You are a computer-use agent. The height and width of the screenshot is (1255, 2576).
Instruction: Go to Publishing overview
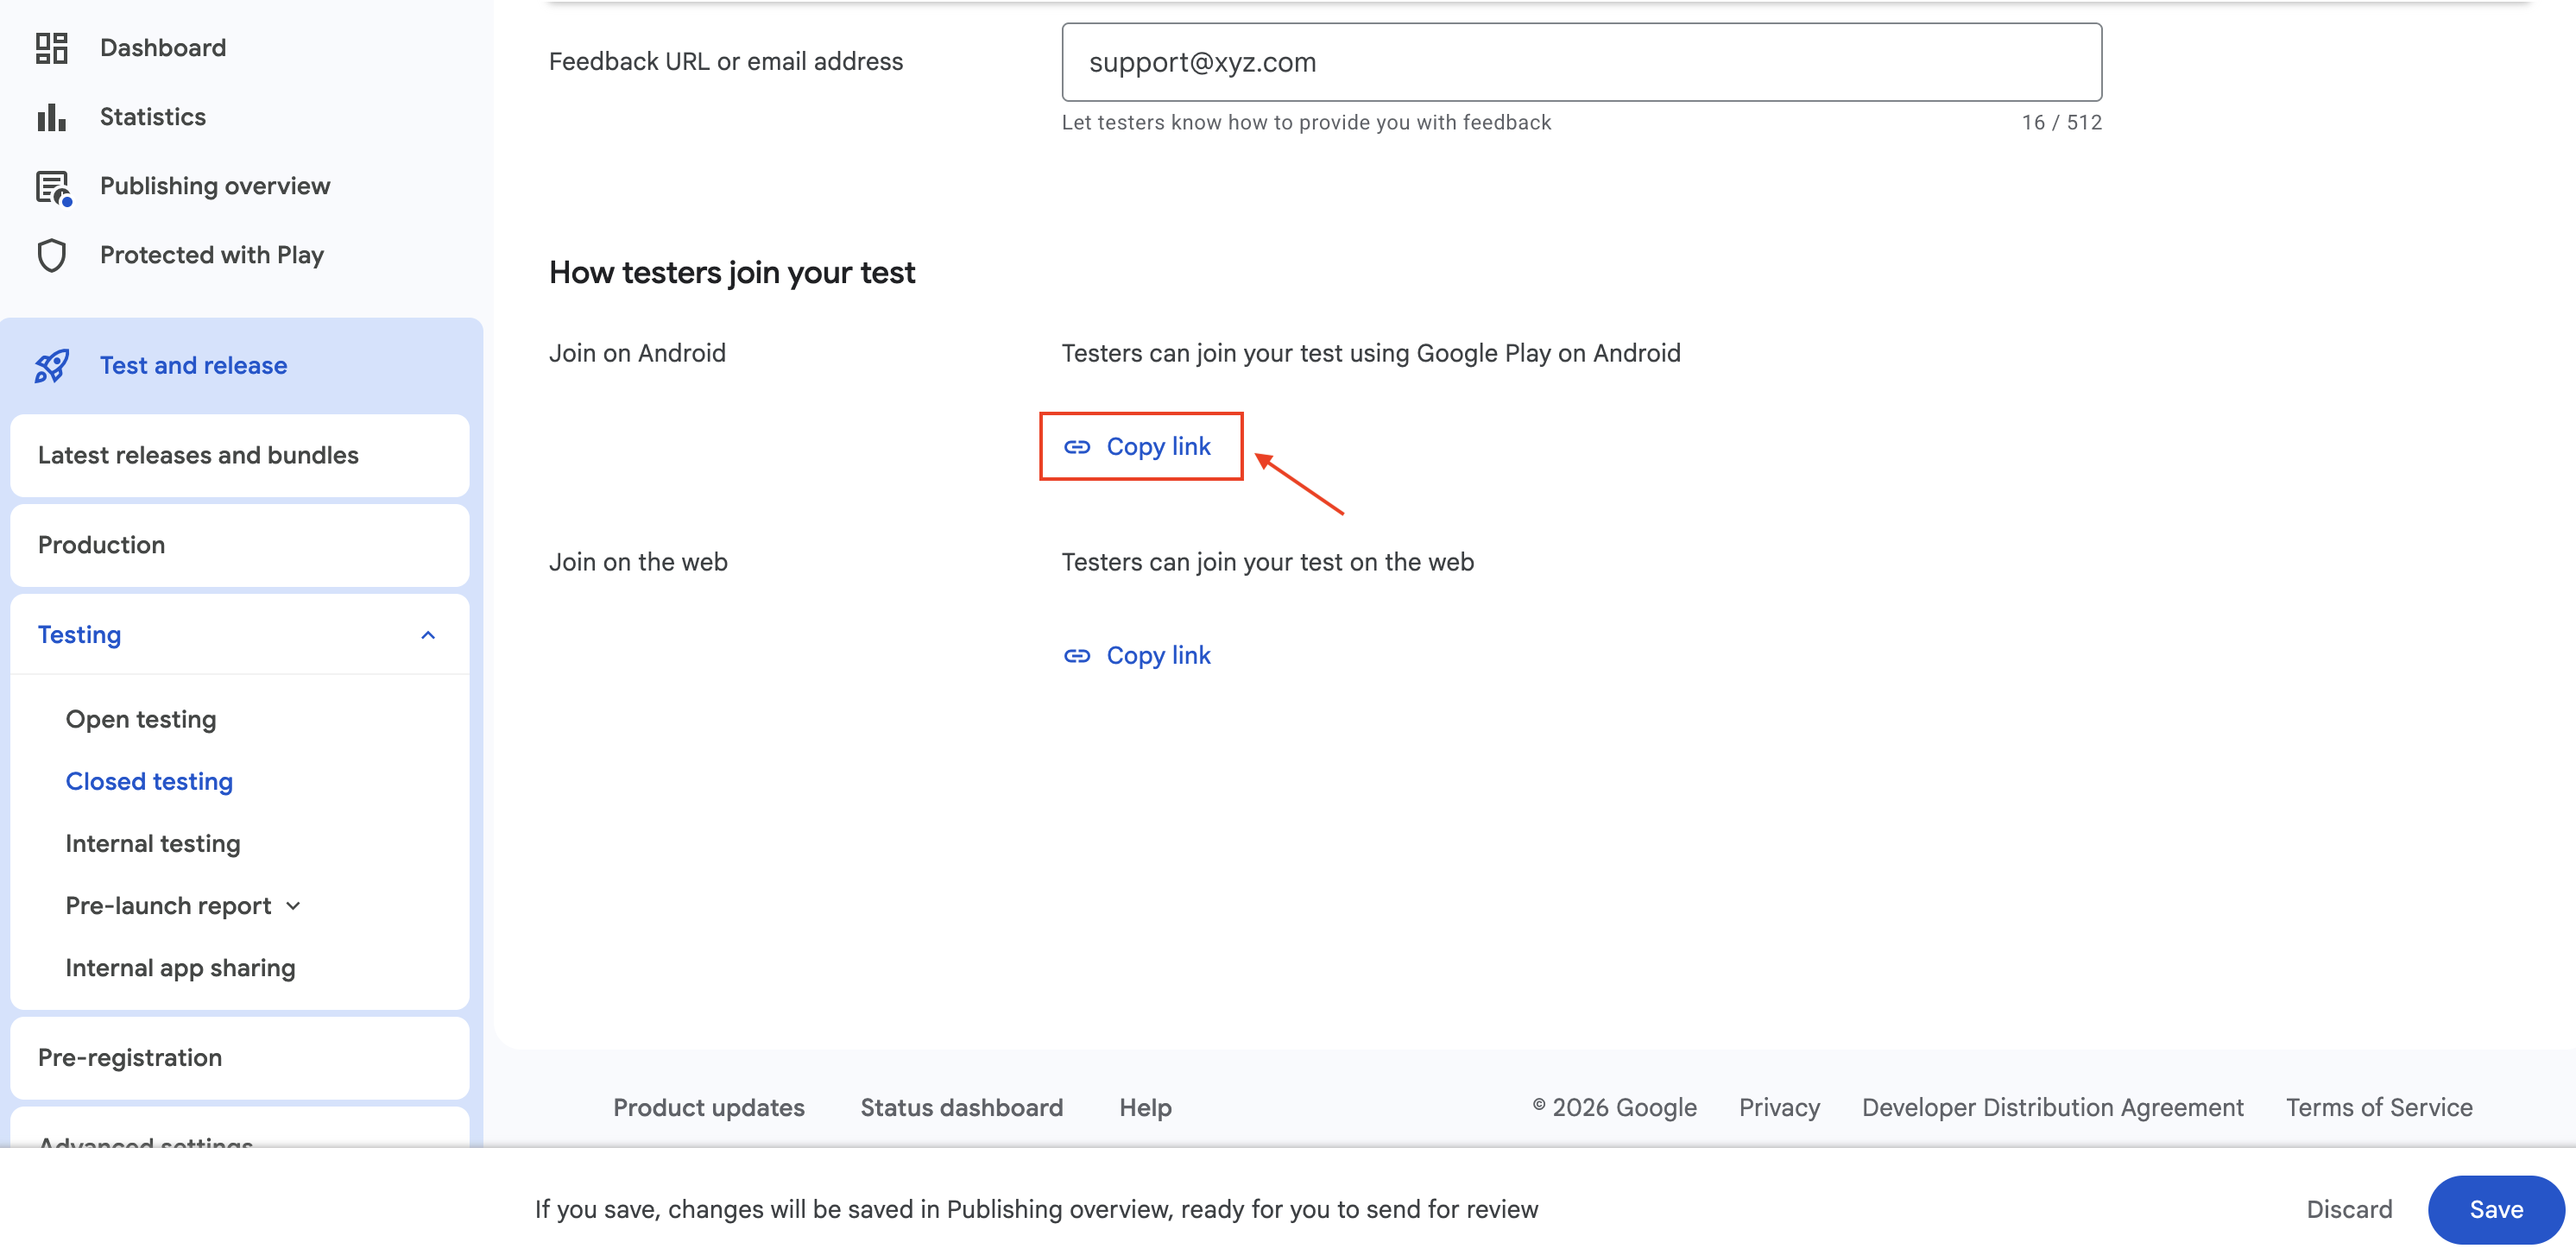click(x=214, y=186)
